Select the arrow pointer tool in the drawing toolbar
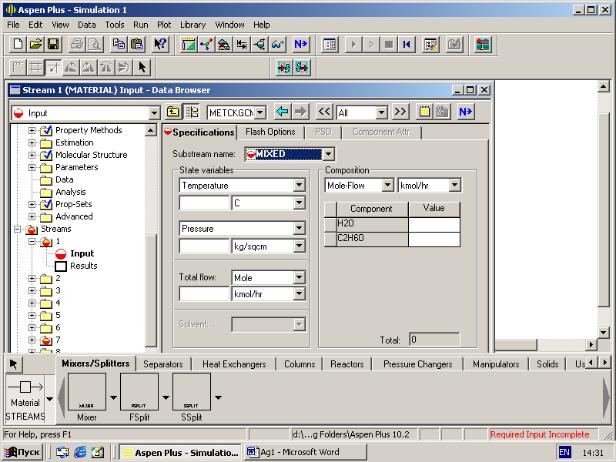 point(141,68)
